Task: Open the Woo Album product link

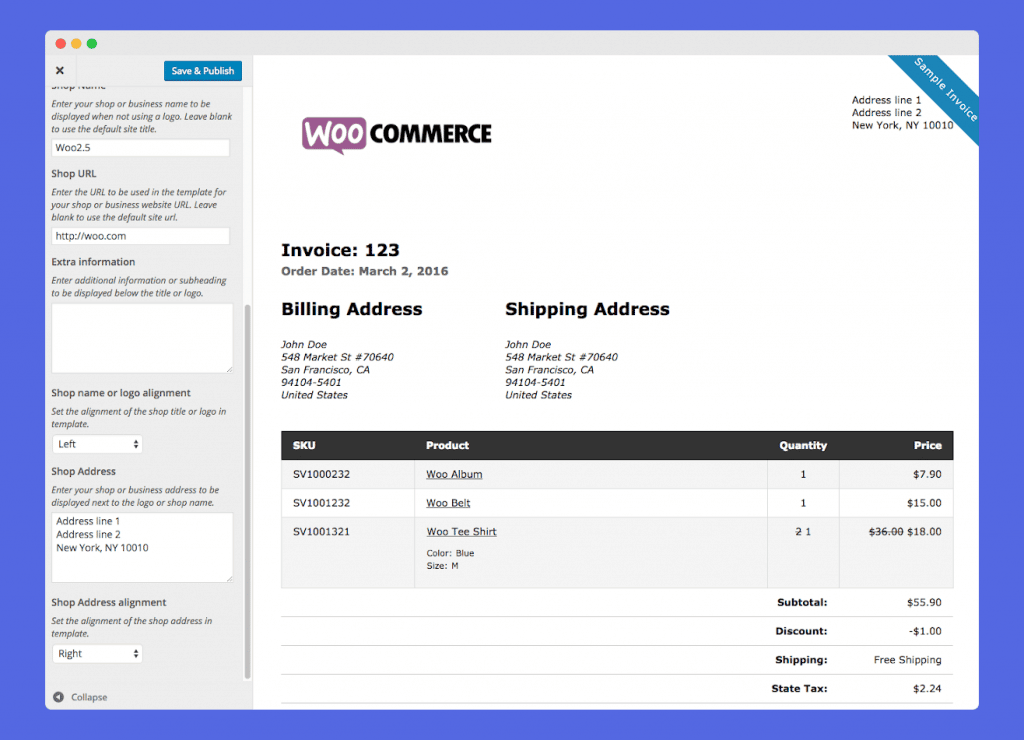Action: (454, 474)
